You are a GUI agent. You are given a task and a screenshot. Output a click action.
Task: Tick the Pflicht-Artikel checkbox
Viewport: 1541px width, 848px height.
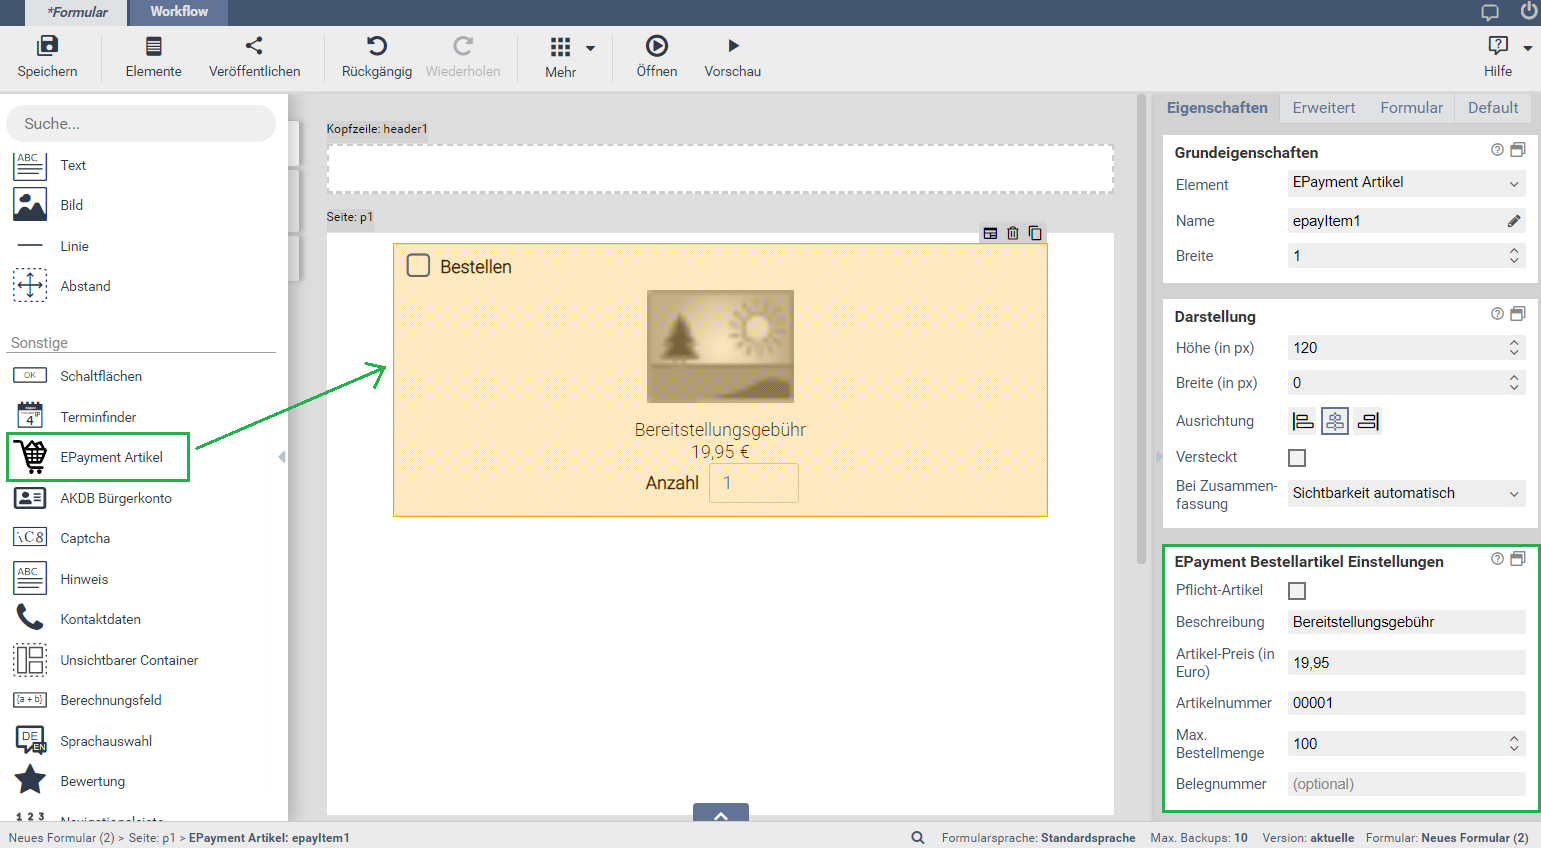coord(1297,591)
